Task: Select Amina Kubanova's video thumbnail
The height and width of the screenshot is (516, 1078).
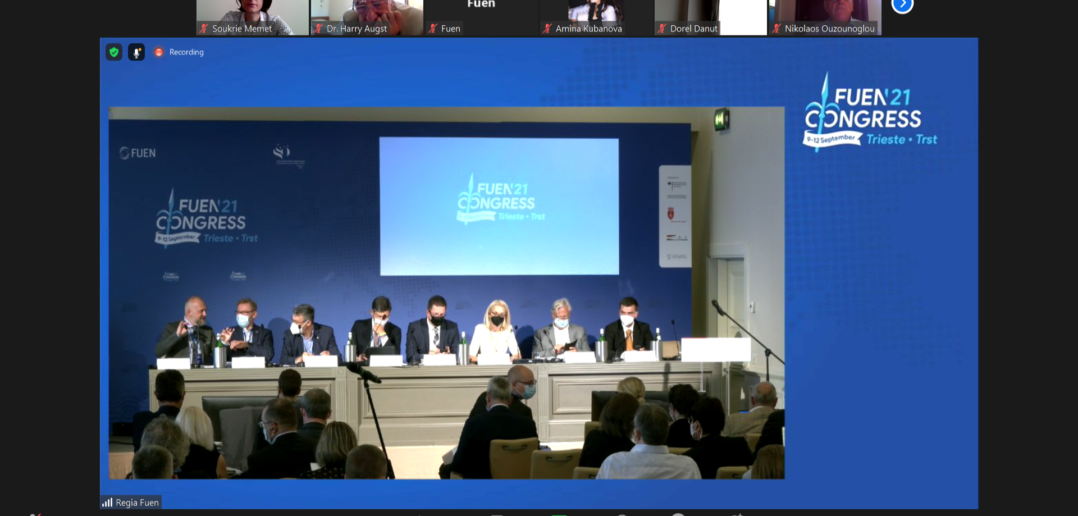Action: tap(596, 17)
